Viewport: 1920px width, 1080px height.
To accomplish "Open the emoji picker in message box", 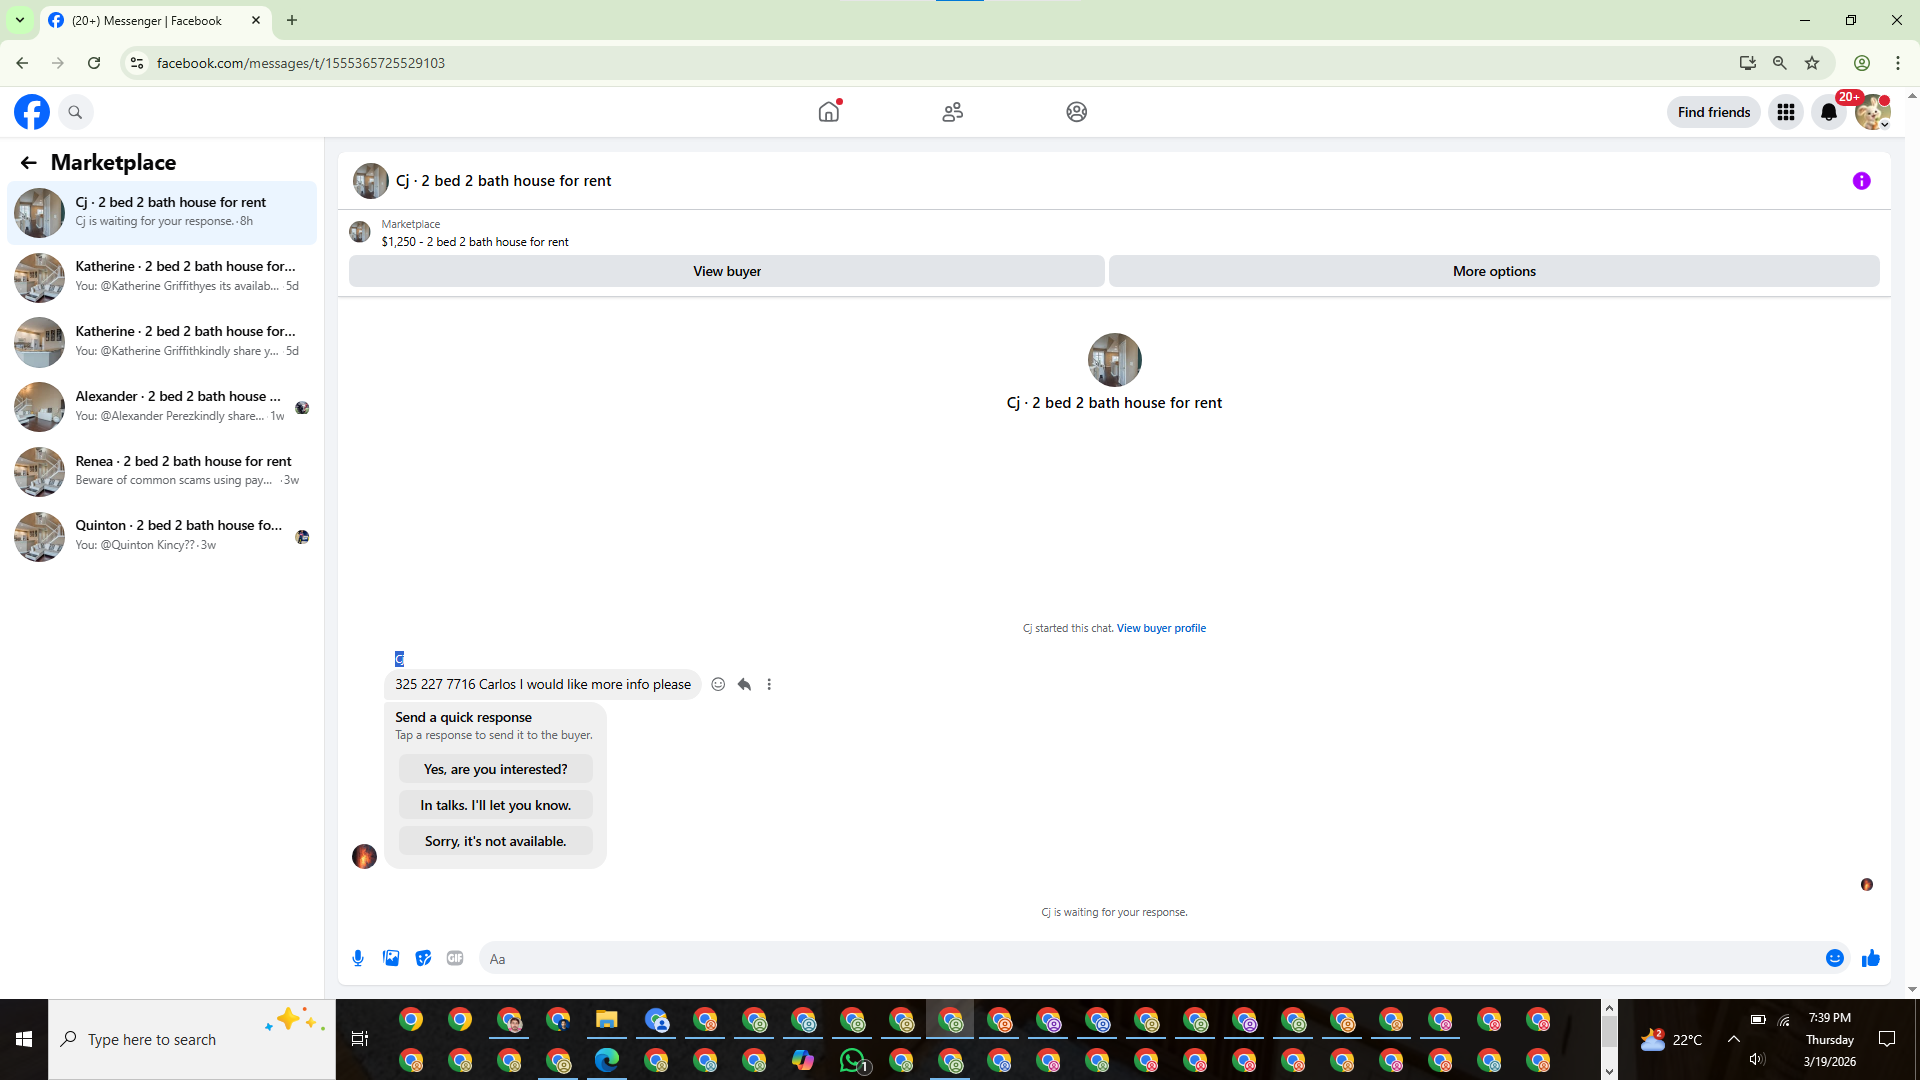I will [1834, 958].
